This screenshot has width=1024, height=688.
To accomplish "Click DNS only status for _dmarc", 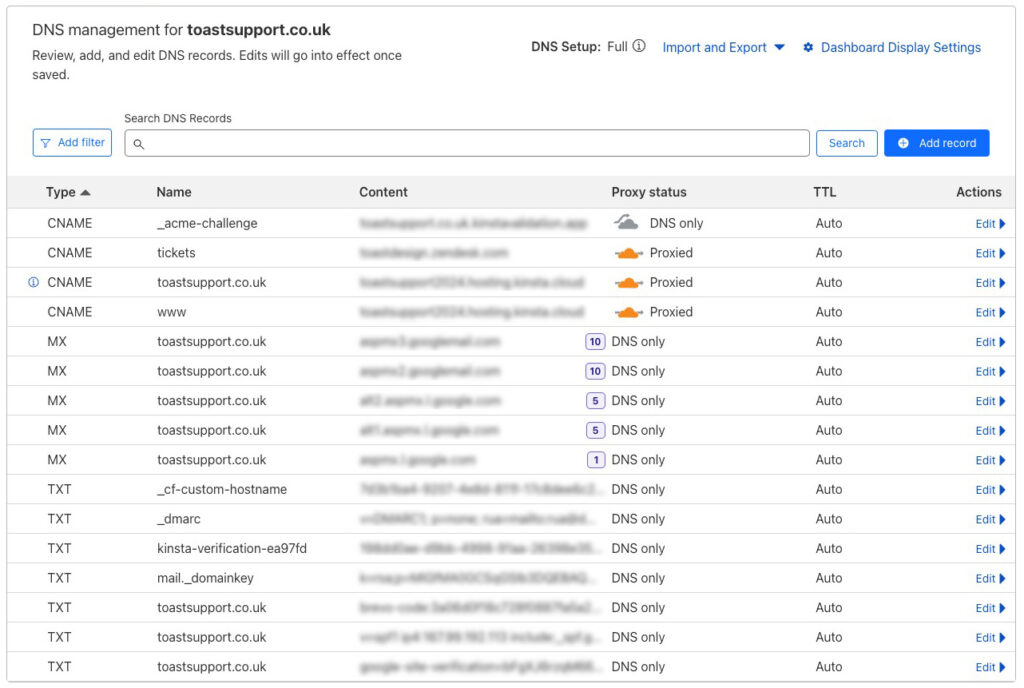I will pos(637,519).
